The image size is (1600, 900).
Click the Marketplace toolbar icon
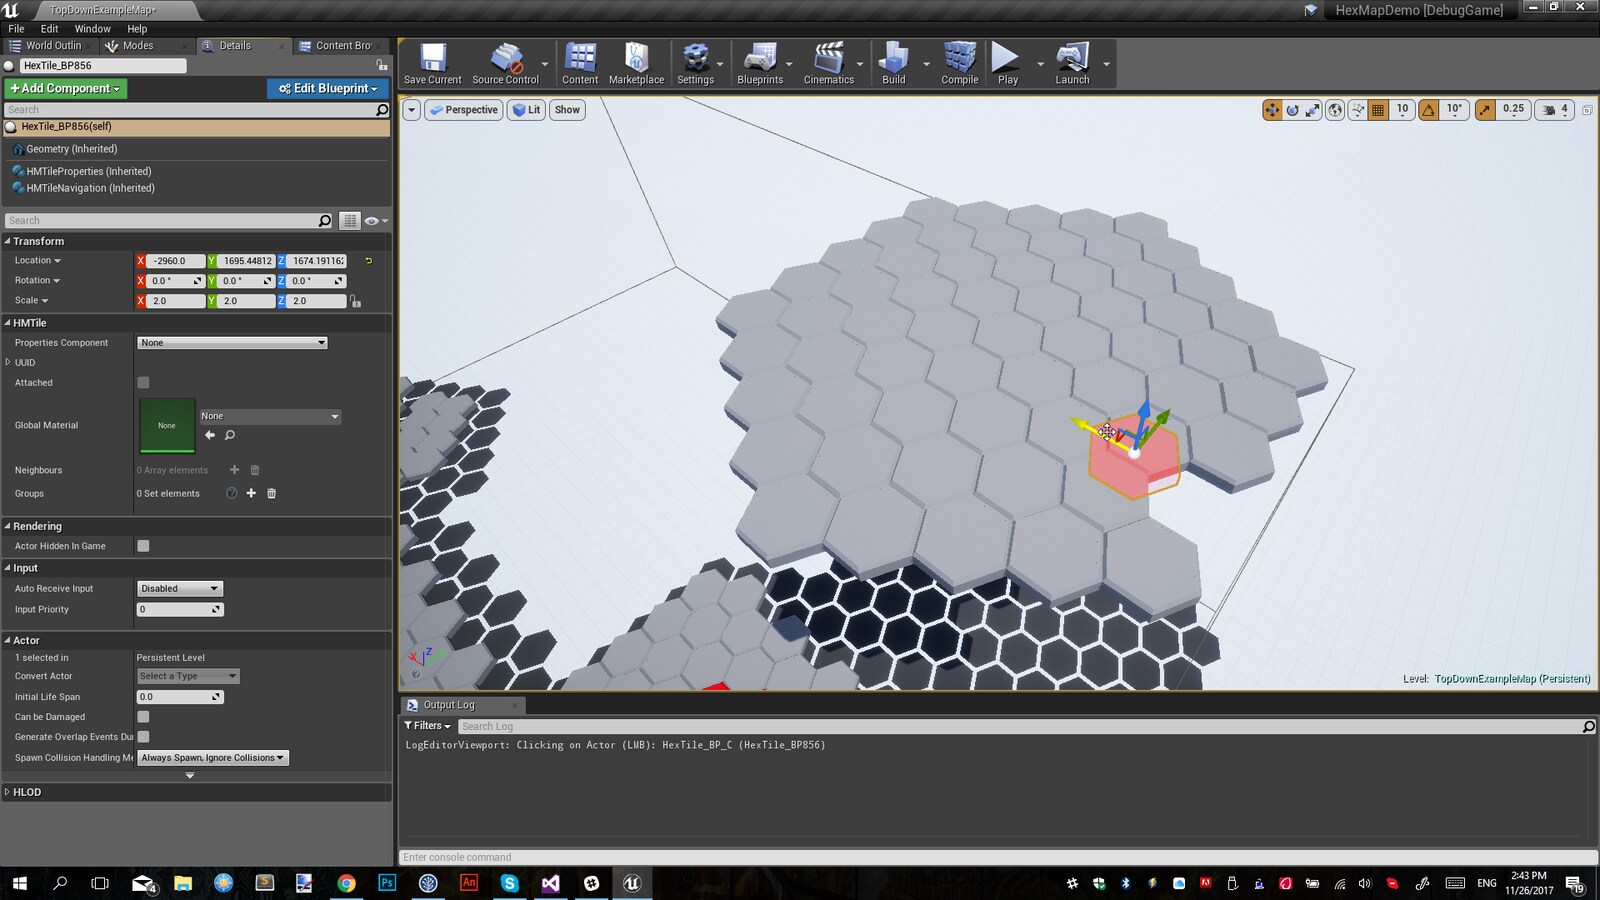click(x=636, y=60)
